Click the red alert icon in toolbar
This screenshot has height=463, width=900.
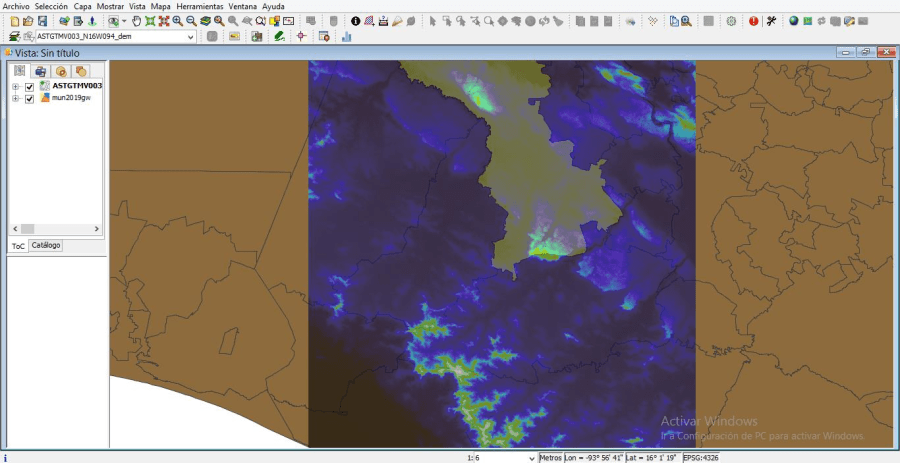753,21
